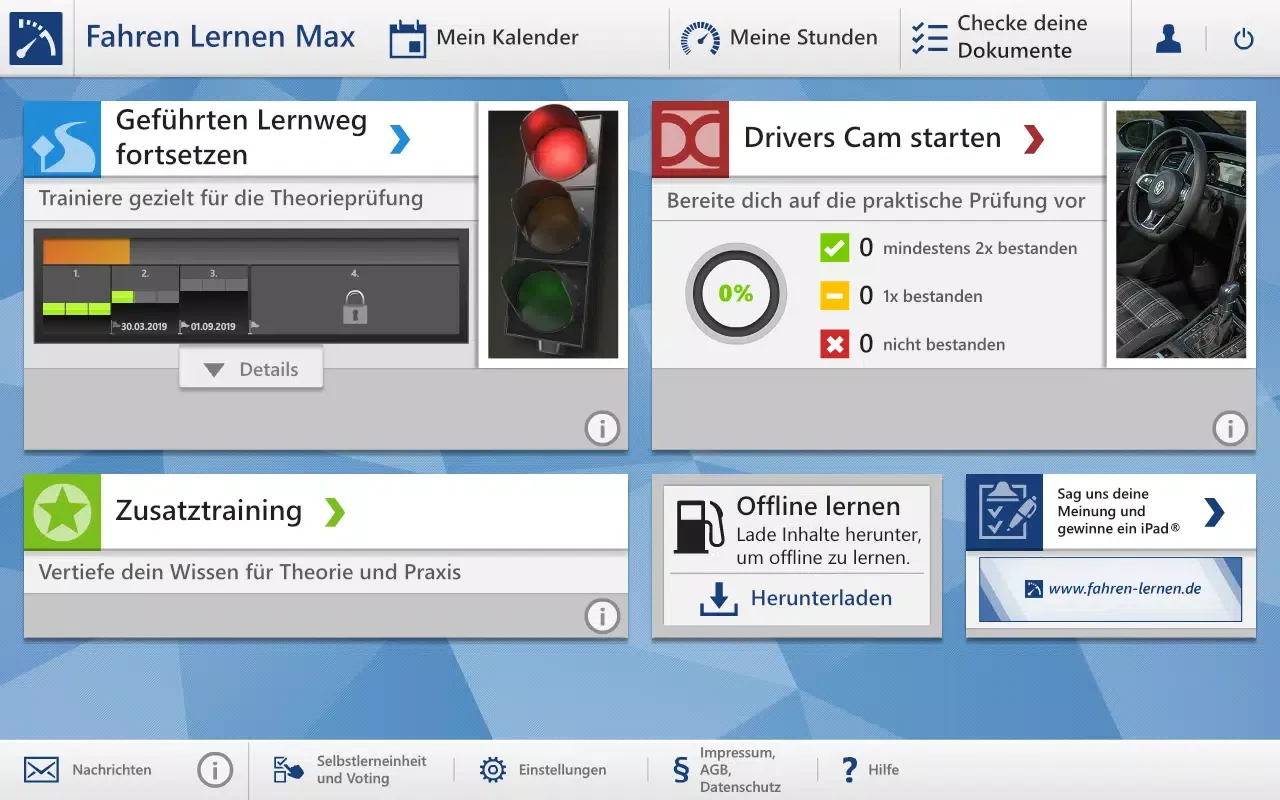Screen dimensions: 1280x800
Task: Show info for Zusatztraining card
Action: point(602,616)
